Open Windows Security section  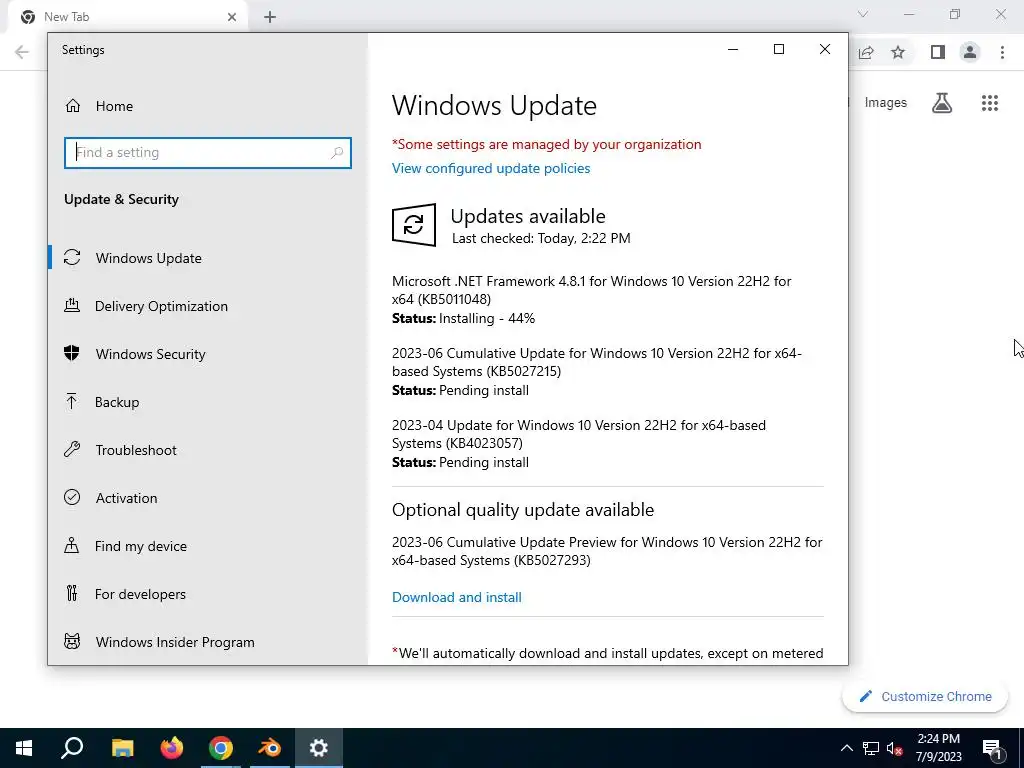pyautogui.click(x=150, y=354)
